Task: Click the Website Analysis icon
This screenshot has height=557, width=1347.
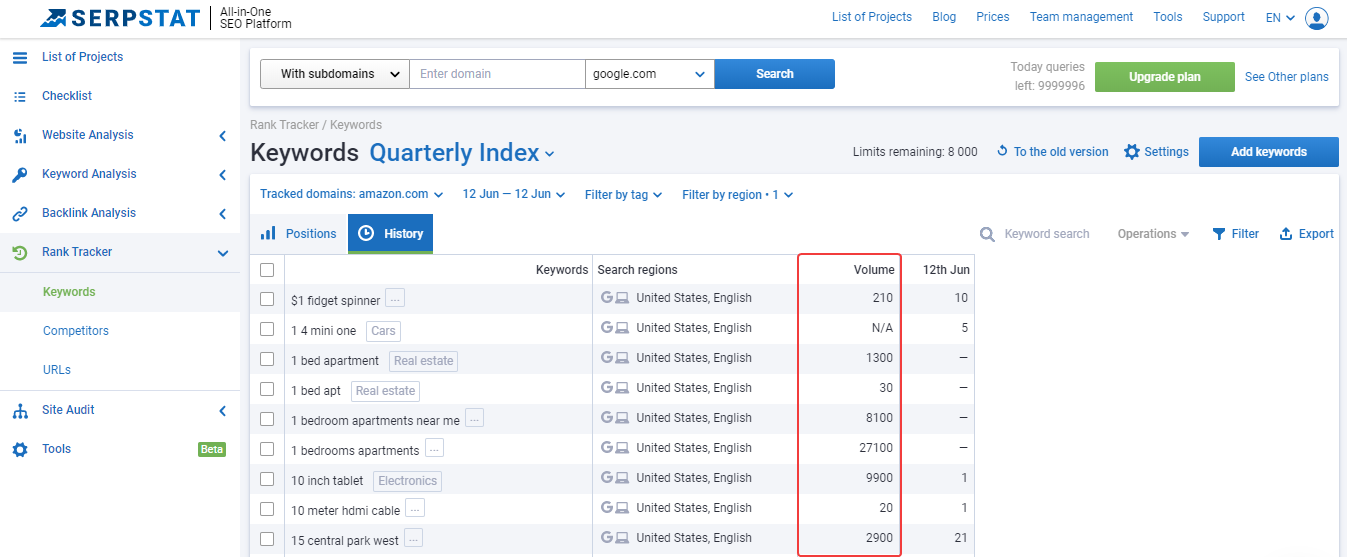Action: click(20, 135)
